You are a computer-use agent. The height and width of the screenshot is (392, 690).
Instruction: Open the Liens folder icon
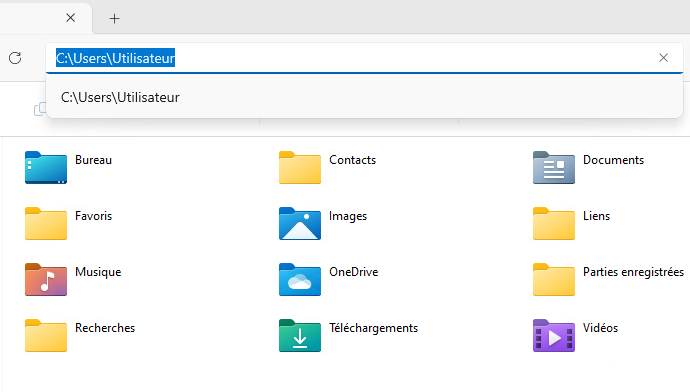pyautogui.click(x=554, y=223)
